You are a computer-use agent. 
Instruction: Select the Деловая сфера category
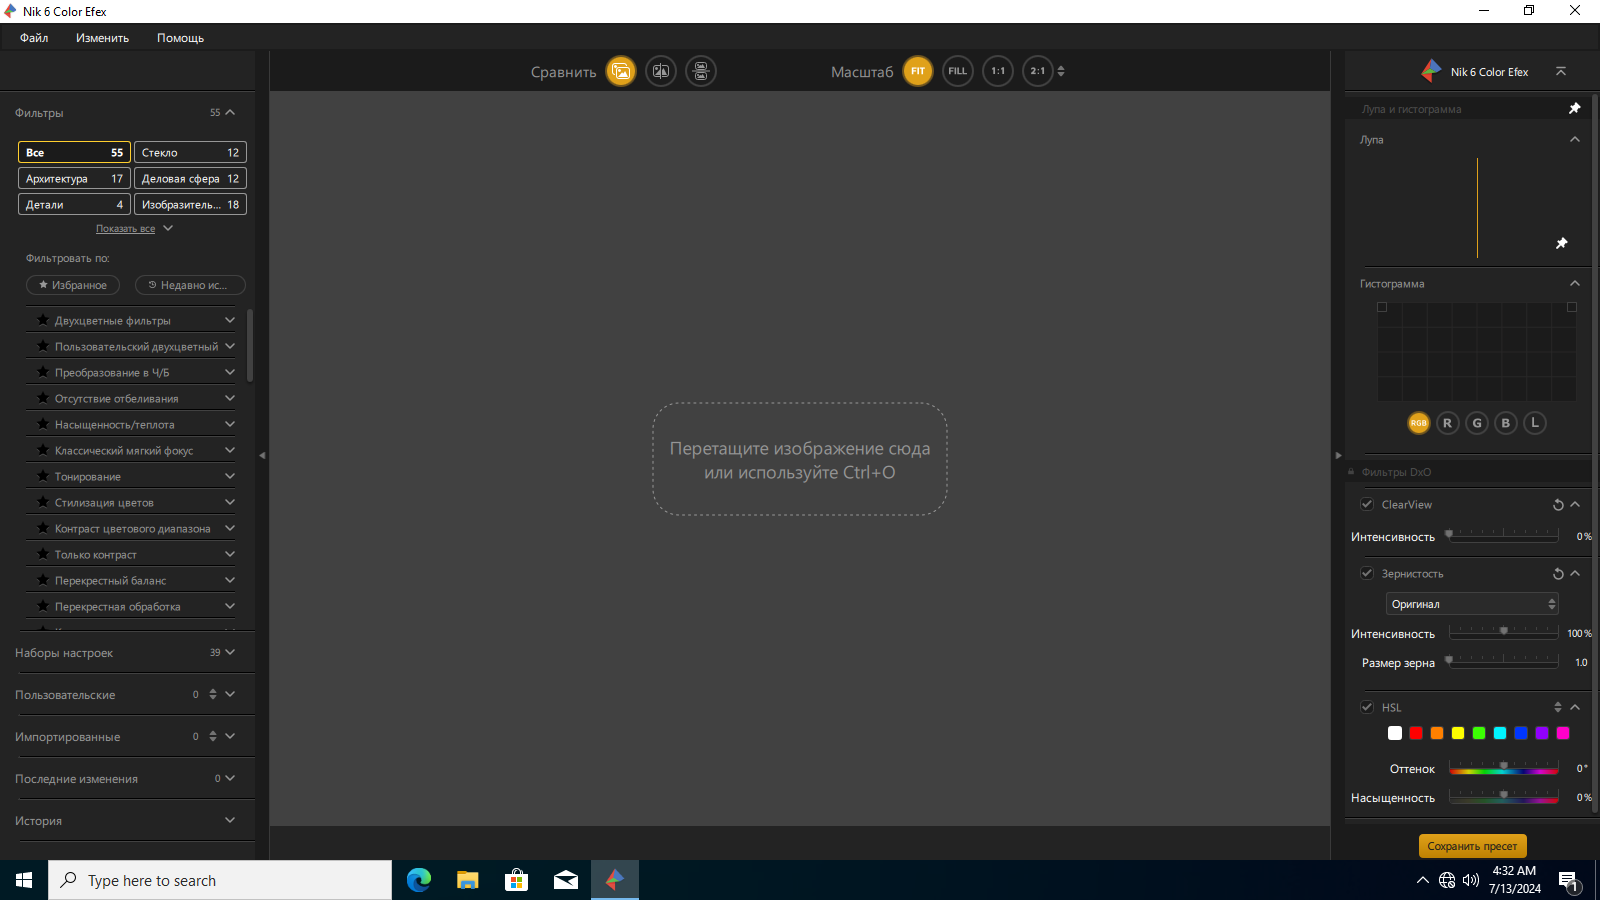190,178
